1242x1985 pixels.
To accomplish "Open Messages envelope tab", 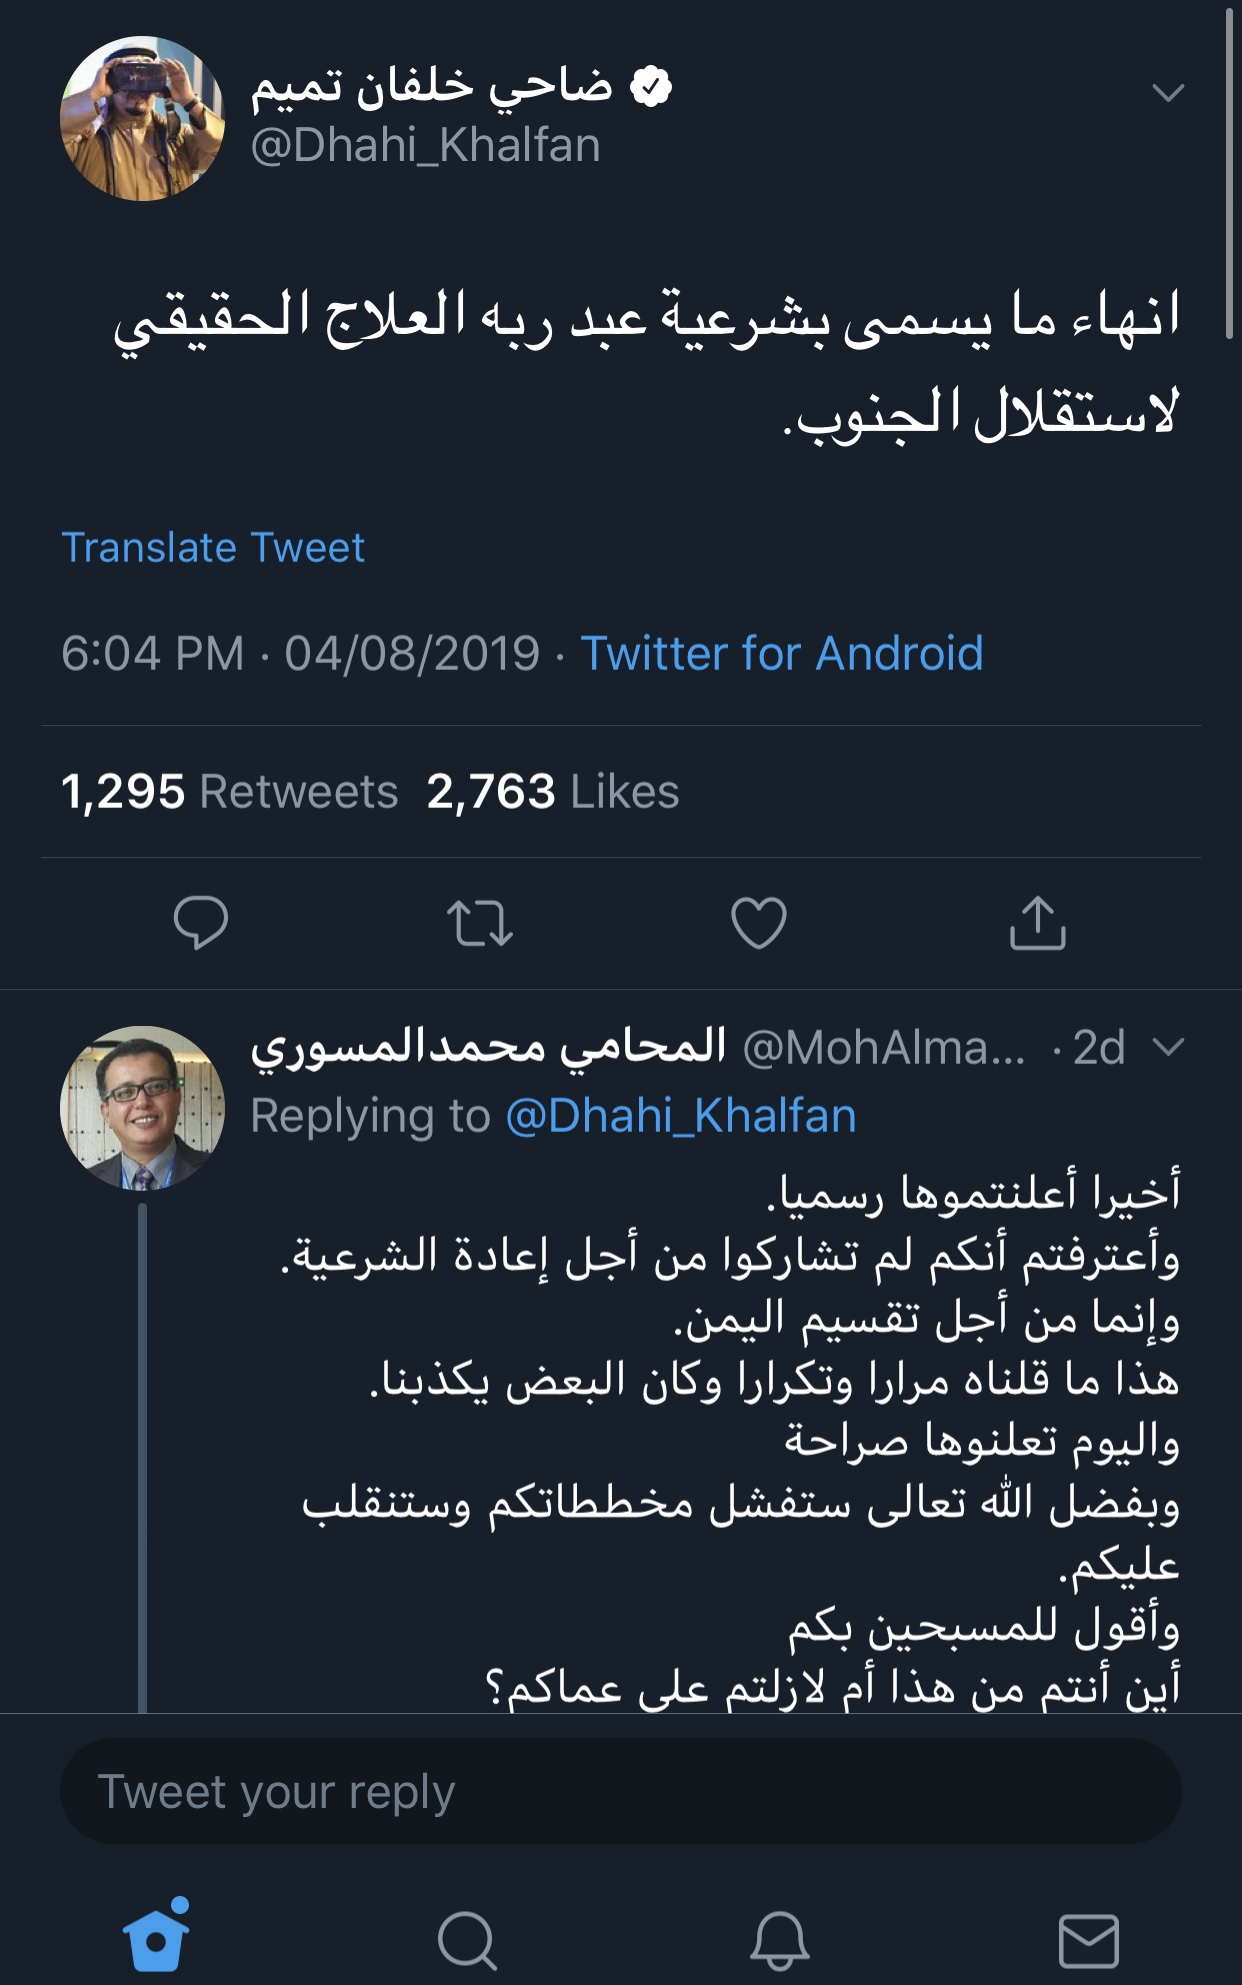I will tap(1088, 1940).
